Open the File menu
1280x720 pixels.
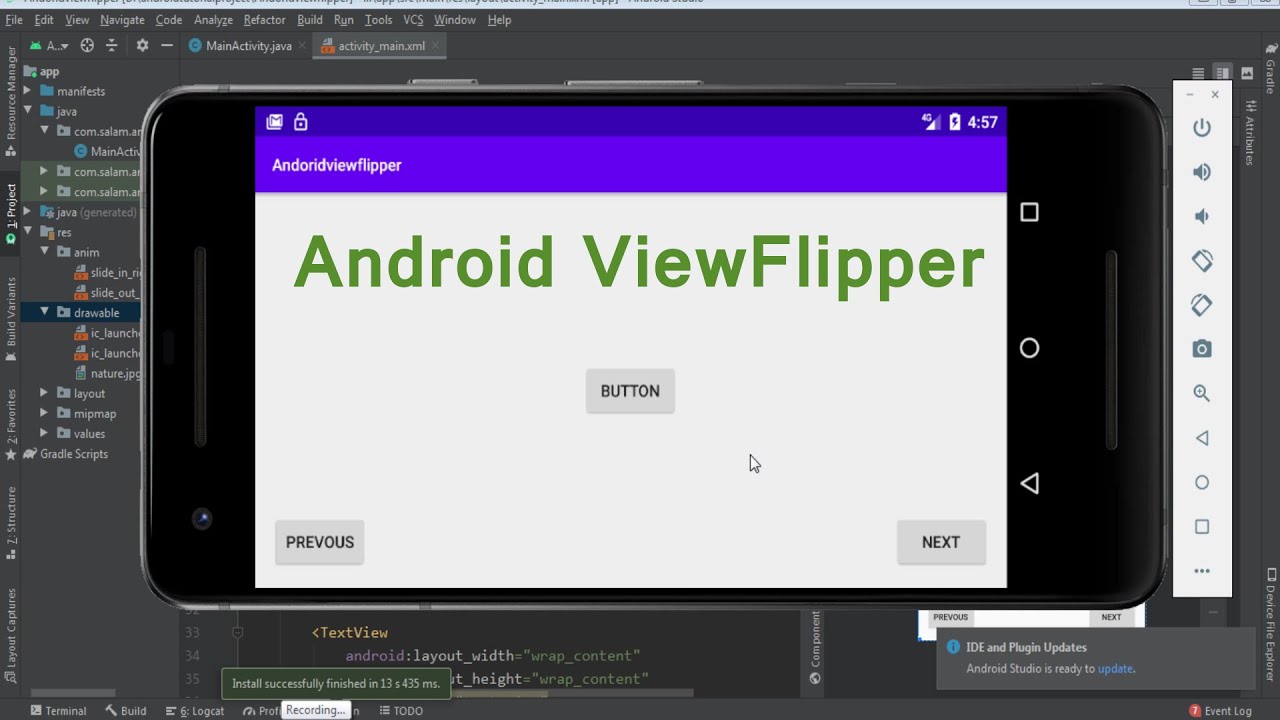[x=14, y=20]
